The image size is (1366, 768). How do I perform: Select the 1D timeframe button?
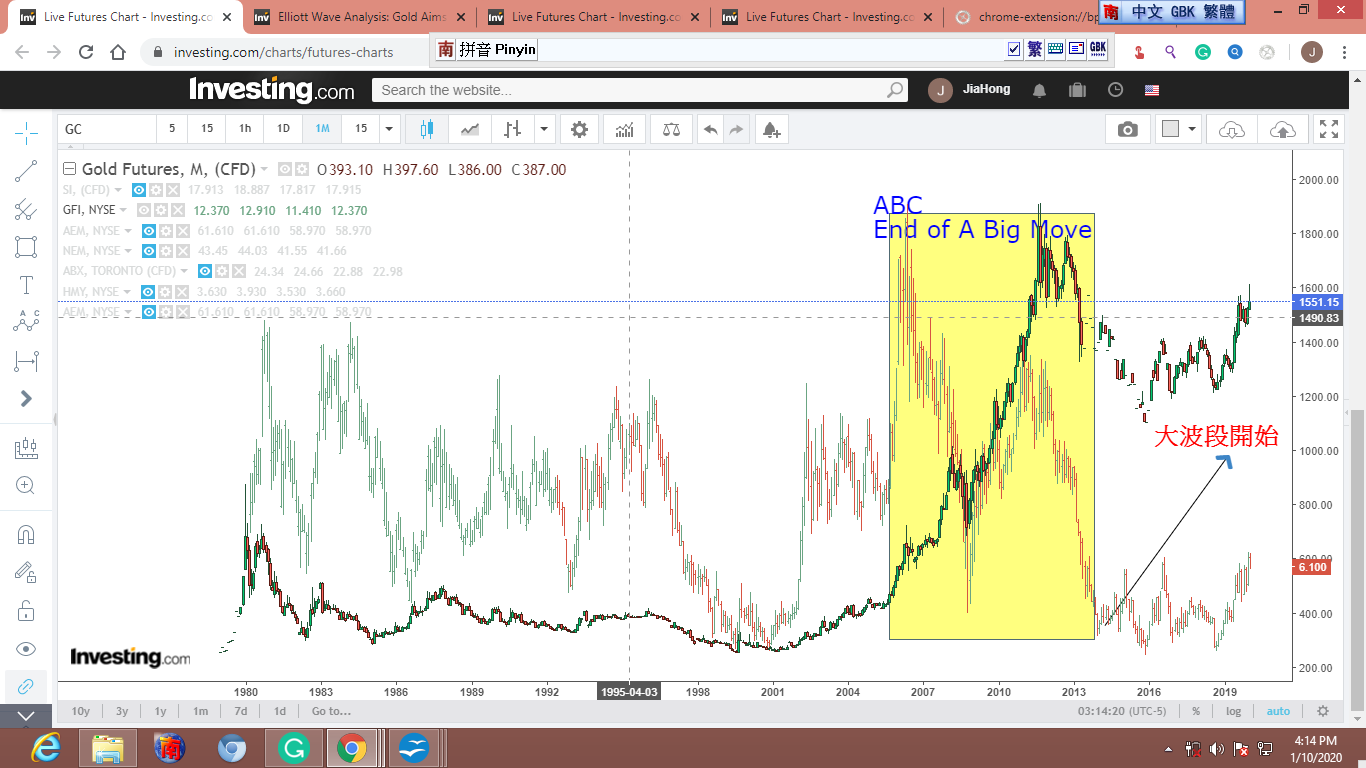pos(283,129)
